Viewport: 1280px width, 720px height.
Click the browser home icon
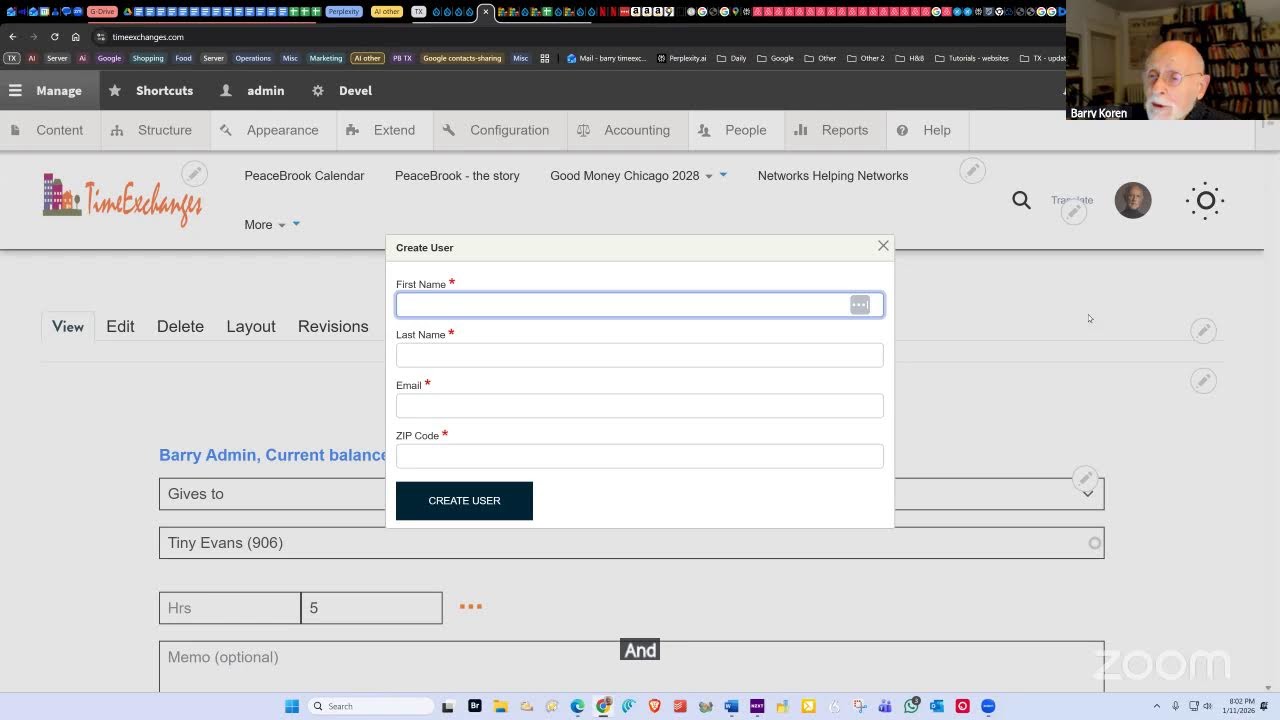pyautogui.click(x=75, y=37)
